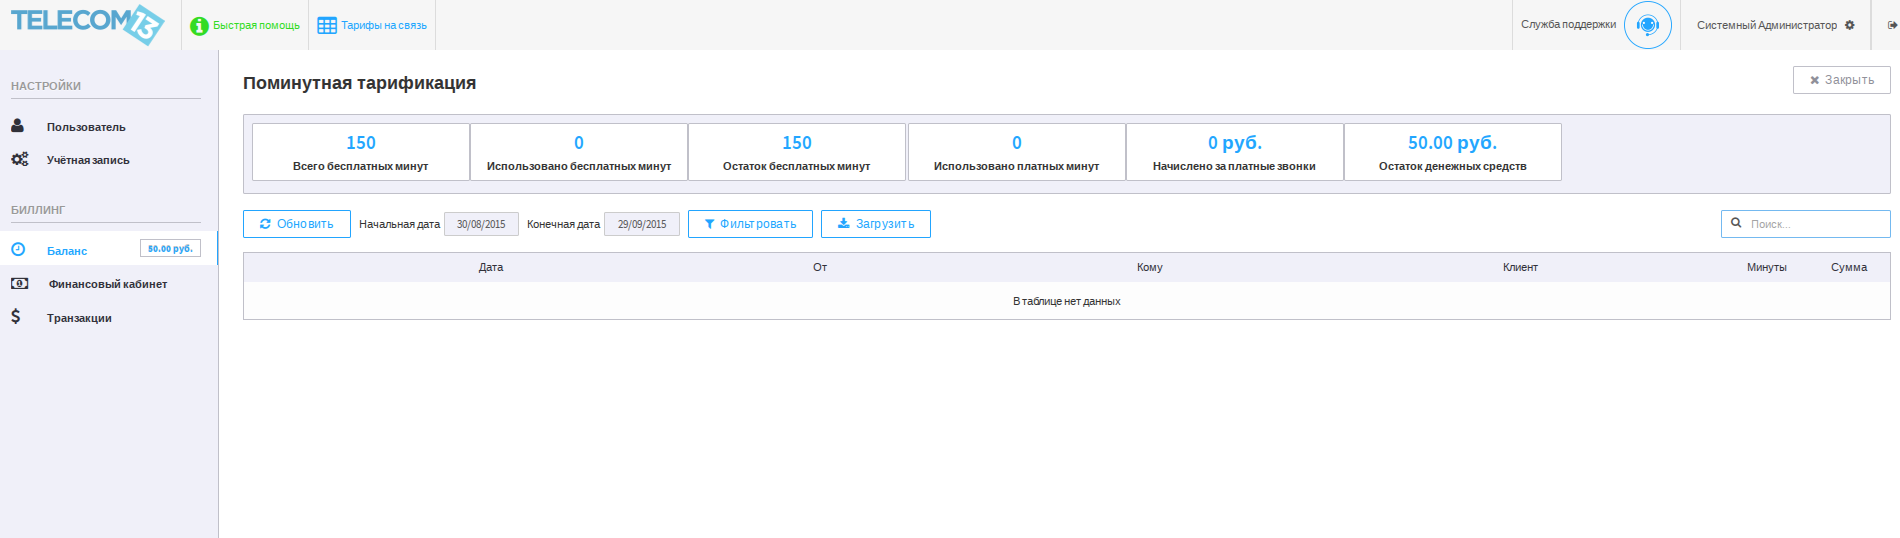Click Обновить refresh button
This screenshot has height=538, width=1900.
tap(297, 224)
